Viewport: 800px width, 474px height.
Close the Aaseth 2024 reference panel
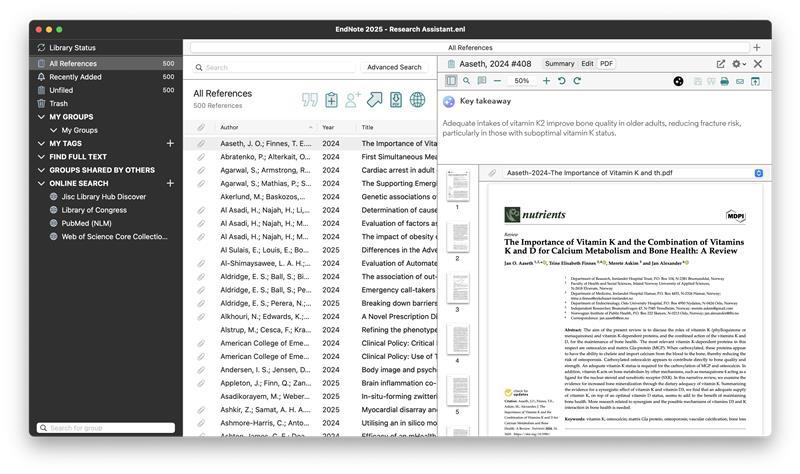(x=758, y=64)
